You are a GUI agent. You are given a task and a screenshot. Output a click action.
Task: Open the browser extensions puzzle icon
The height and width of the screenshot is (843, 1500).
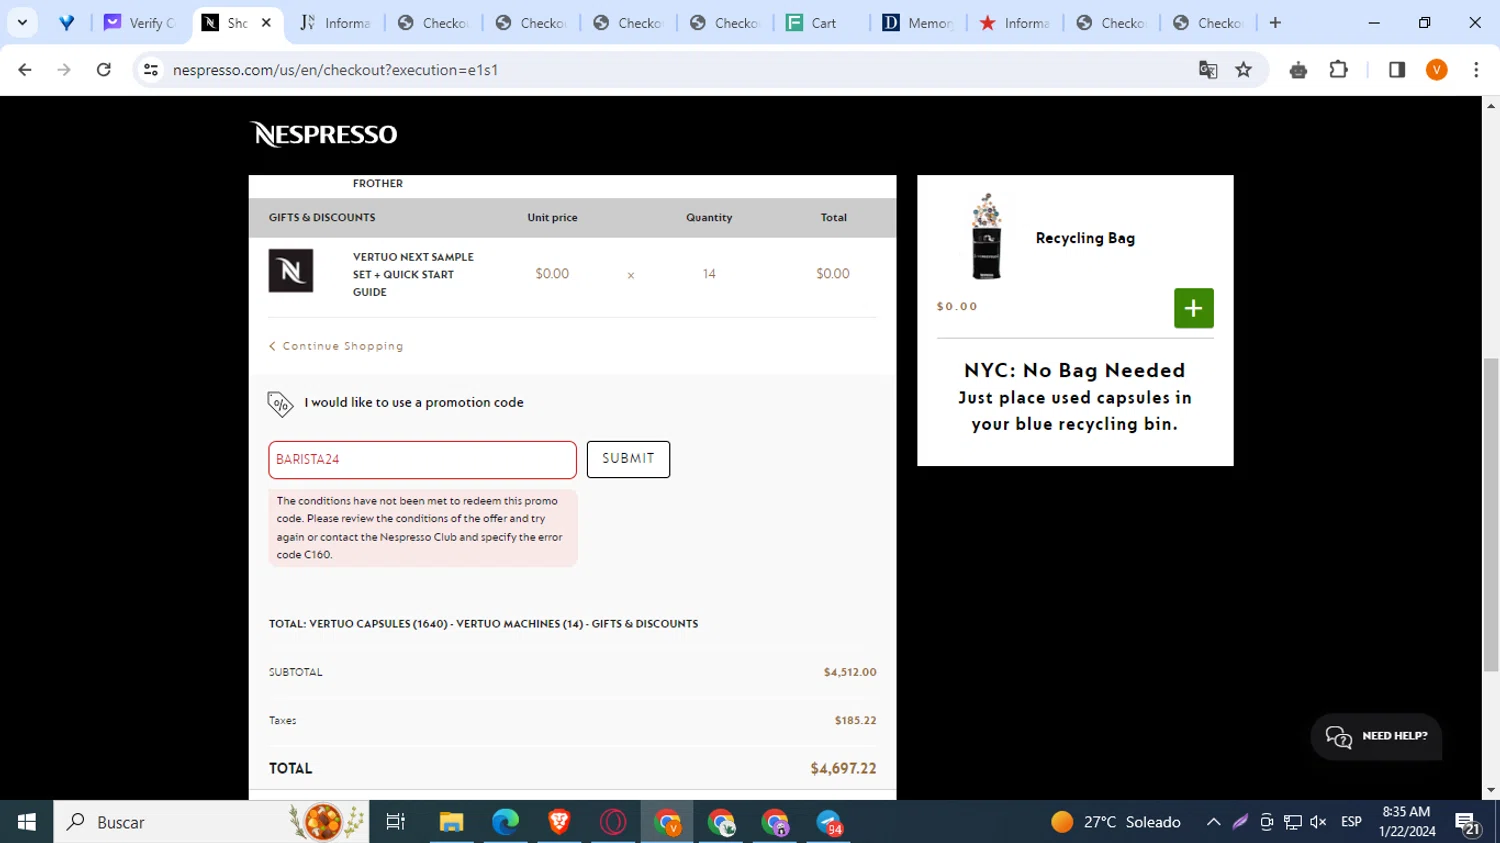(x=1339, y=70)
